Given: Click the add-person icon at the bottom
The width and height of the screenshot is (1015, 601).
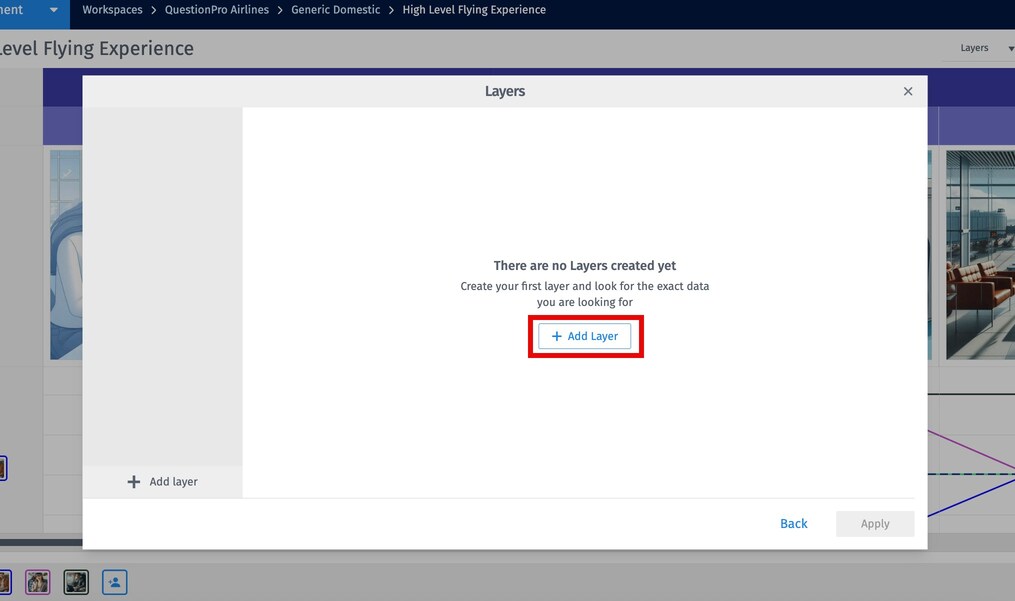Looking at the screenshot, I should (x=114, y=581).
